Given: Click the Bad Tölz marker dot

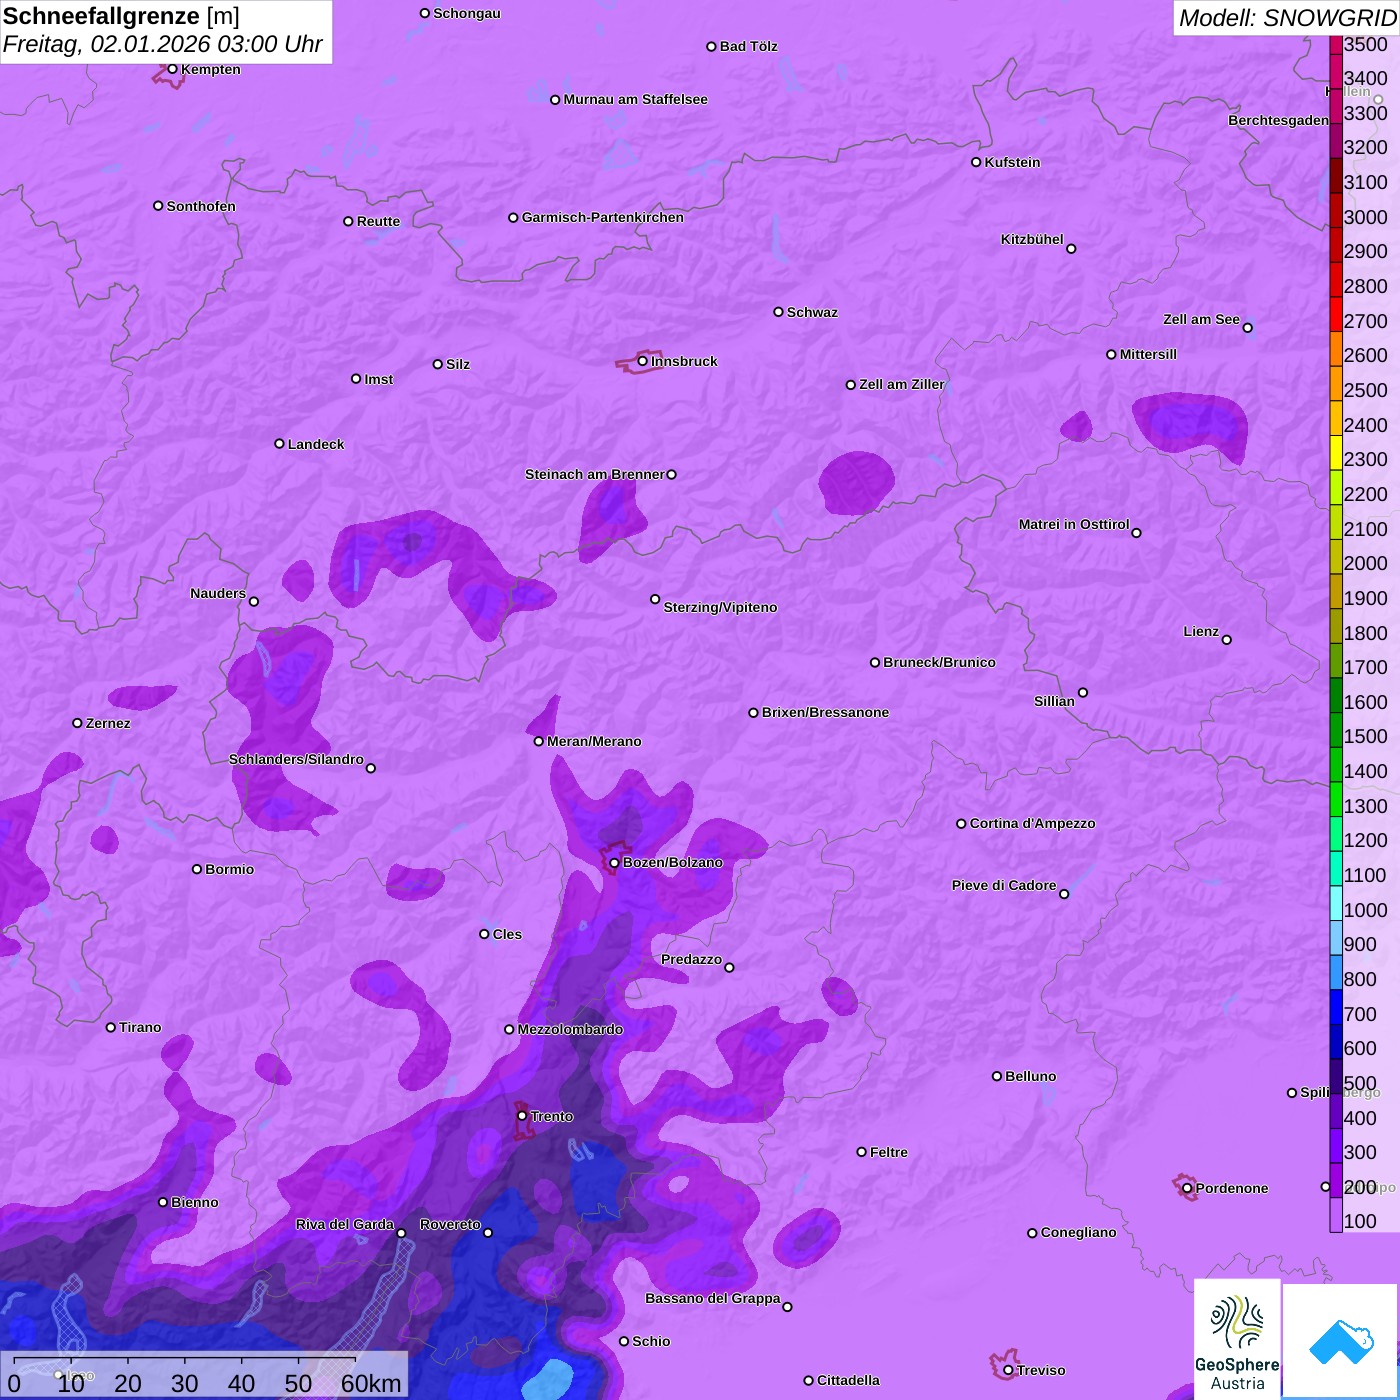Looking at the screenshot, I should click(711, 46).
